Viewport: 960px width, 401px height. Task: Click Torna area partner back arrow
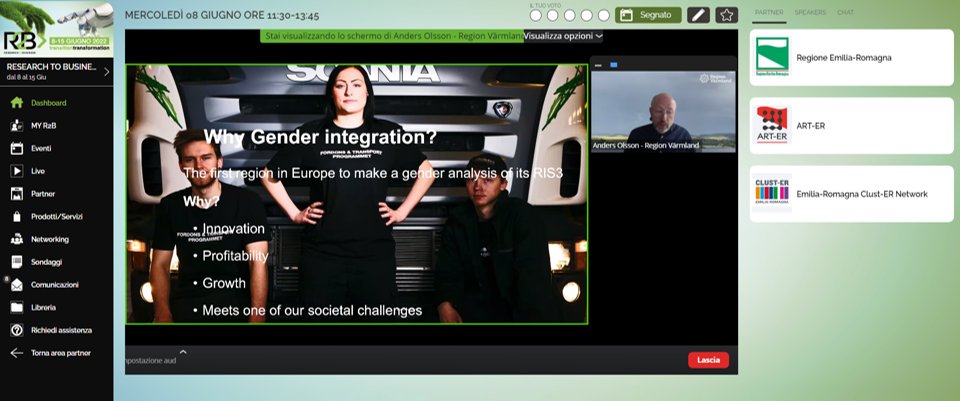[x=17, y=353]
